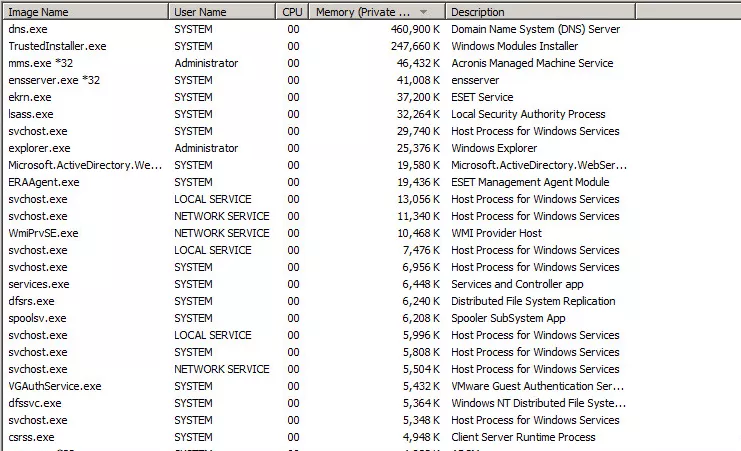Select the ERAAgent.exe process row
The image size is (741, 451).
coord(319,182)
